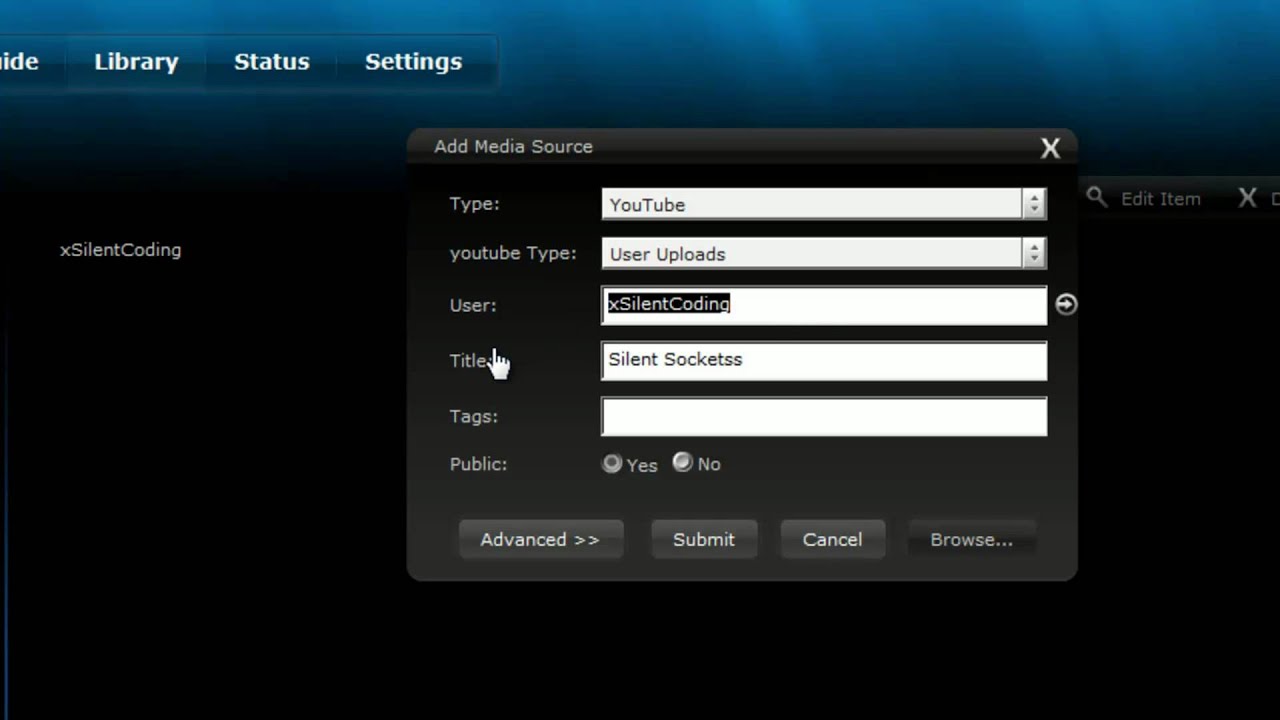Focus the User input field

(x=824, y=305)
